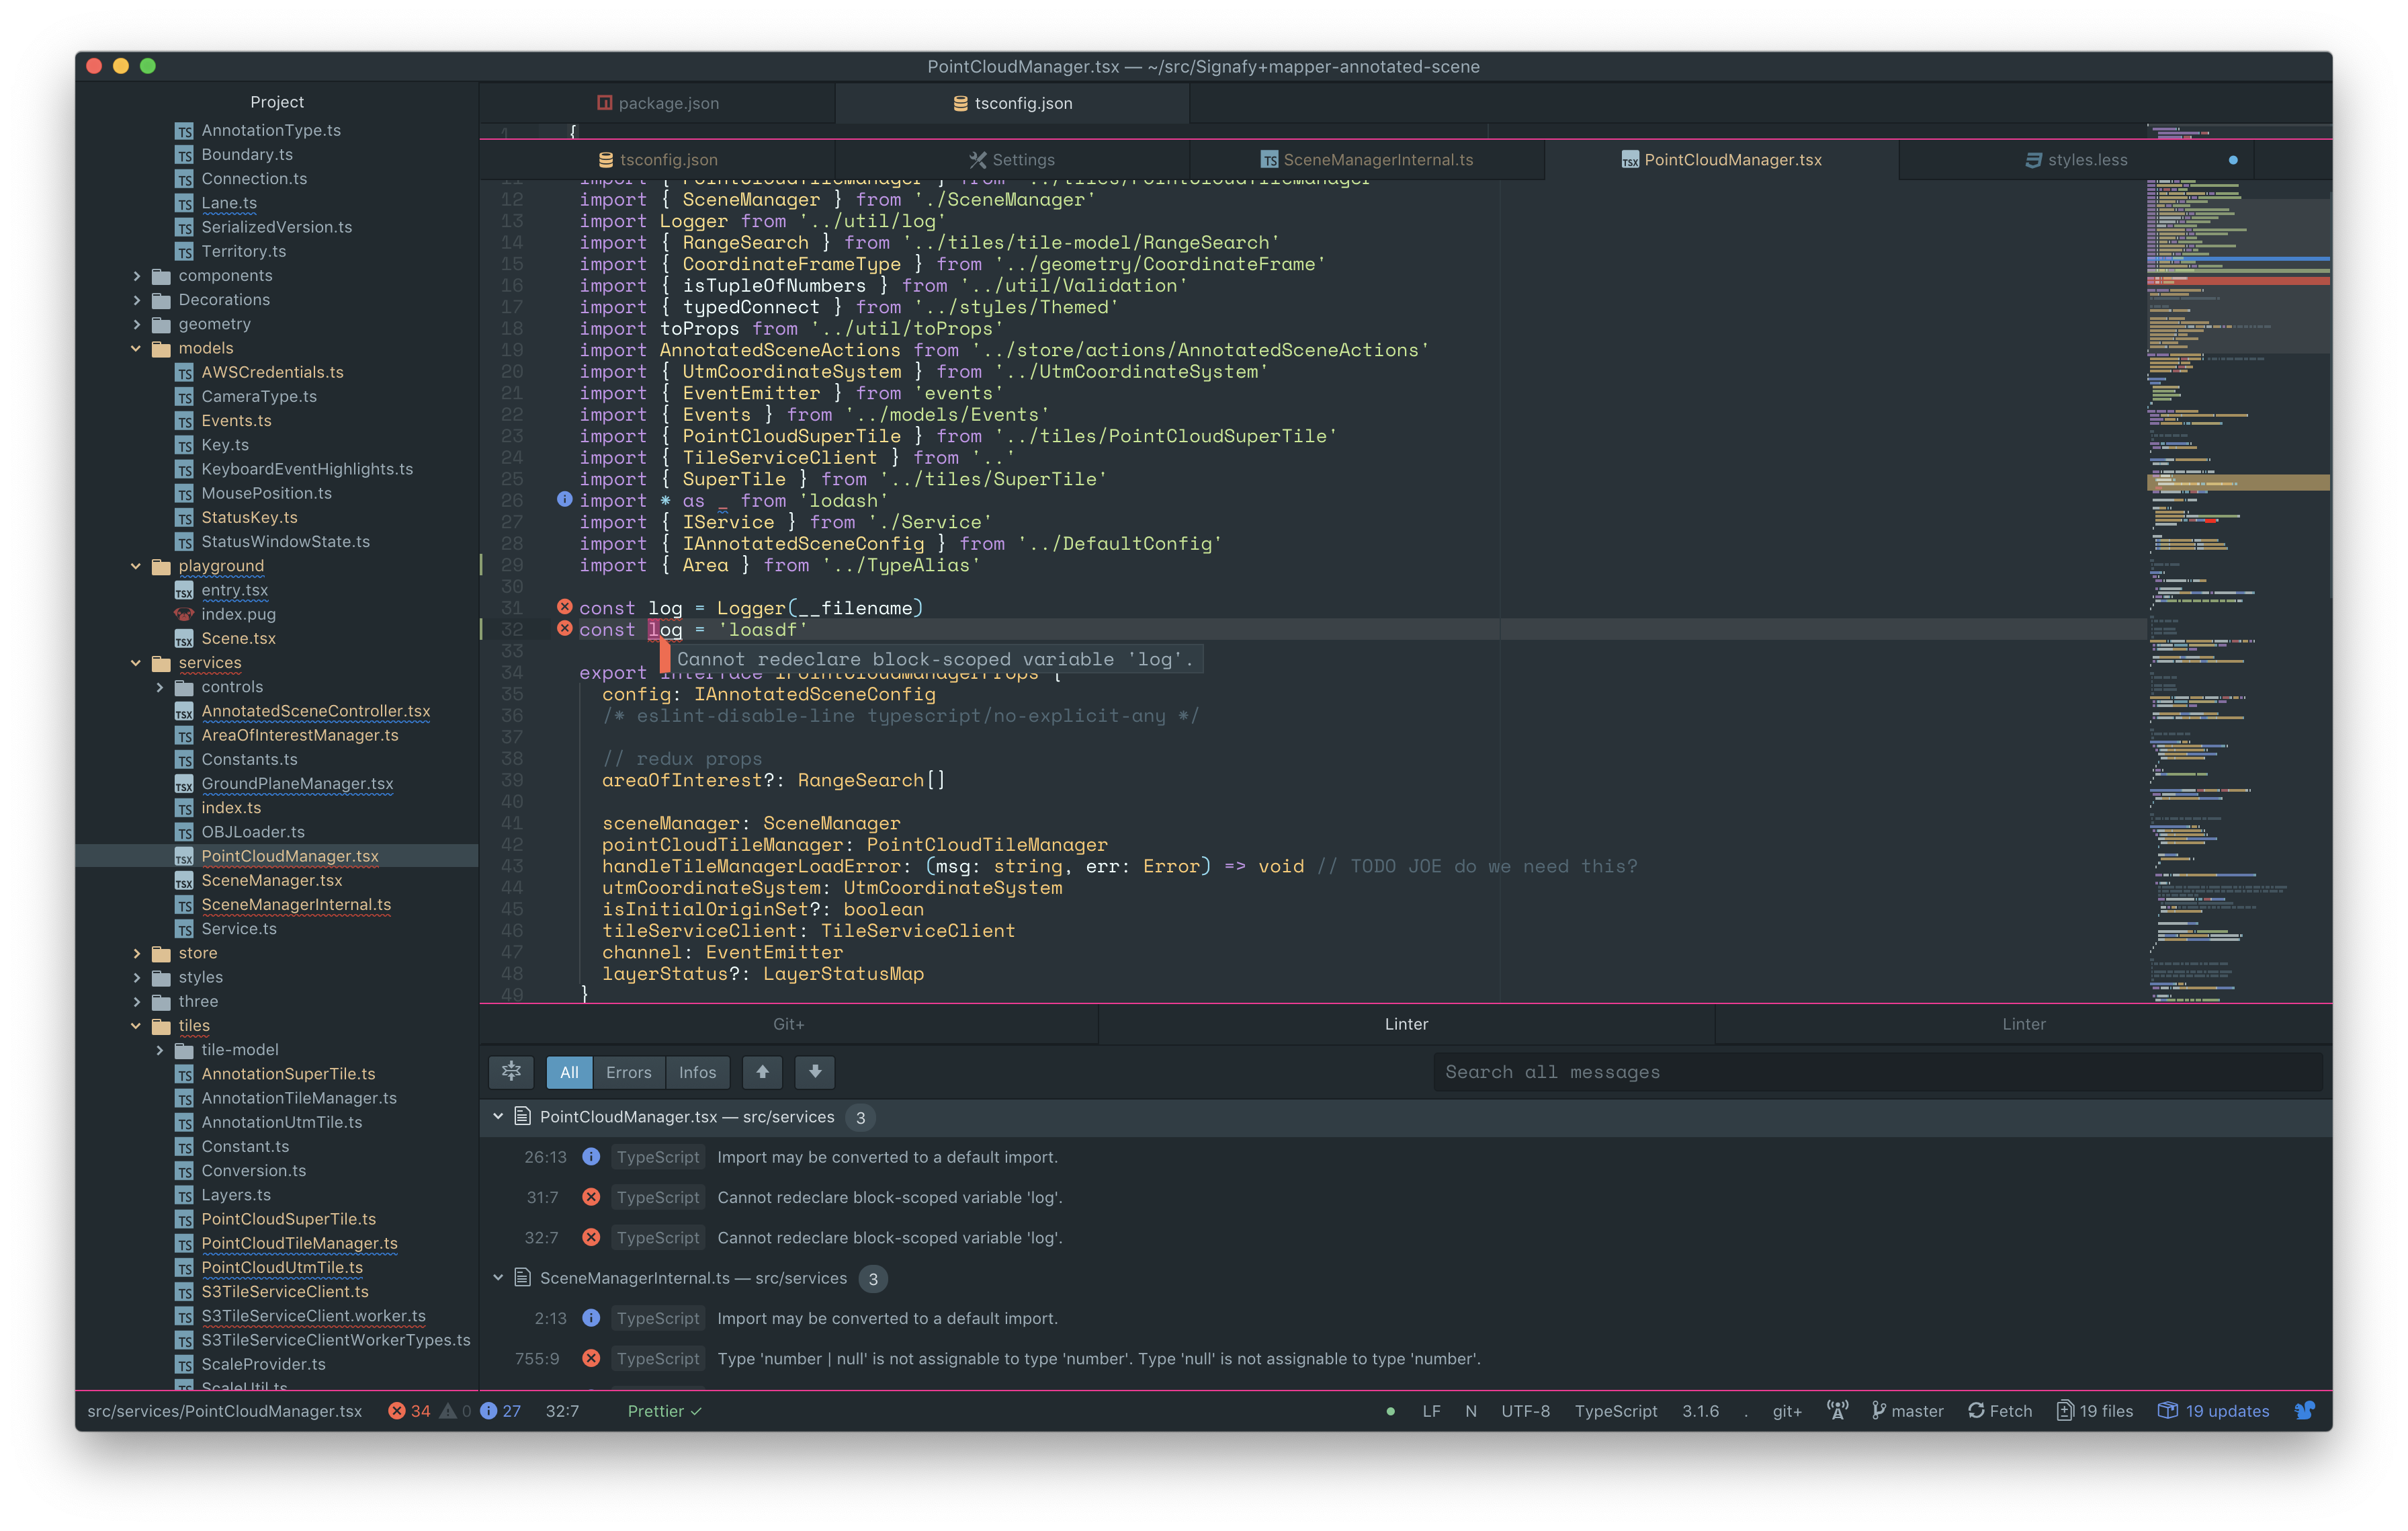The image size is (2408, 1531).
Task: Click the Teletype squirrel icon in status bar
Action: pos(2303,1410)
